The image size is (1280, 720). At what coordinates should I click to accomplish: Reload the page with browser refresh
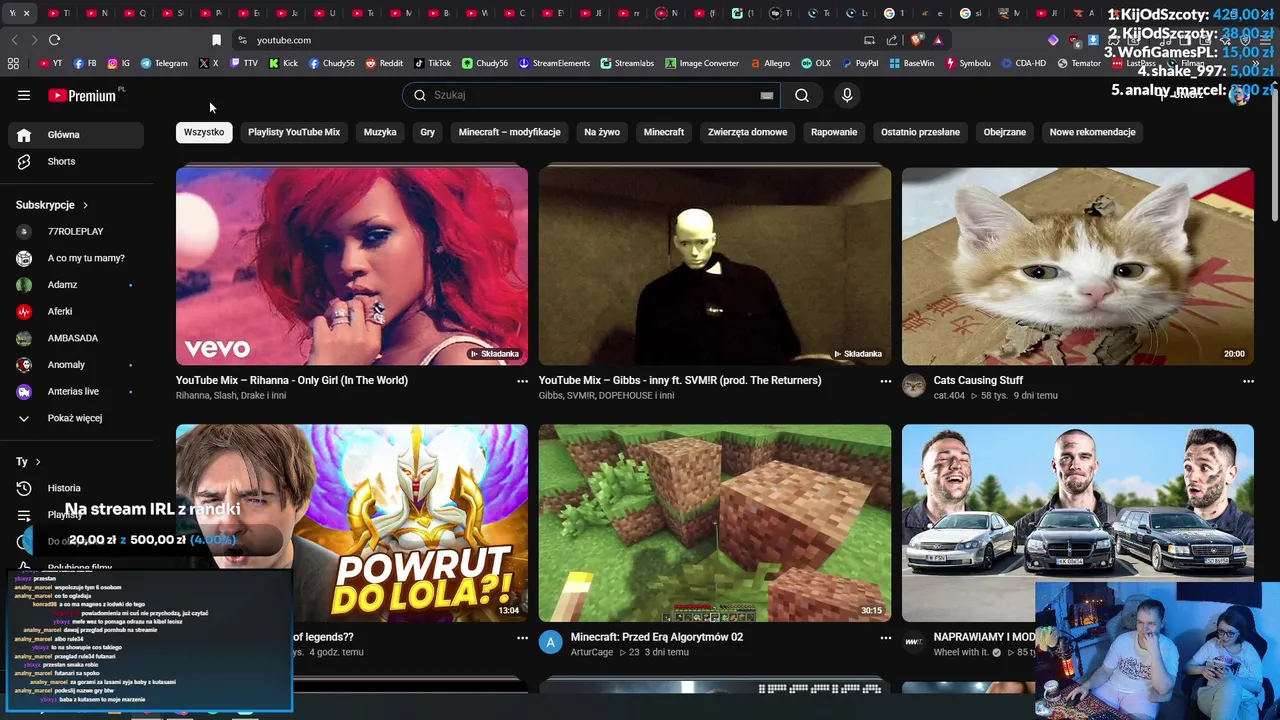(54, 40)
